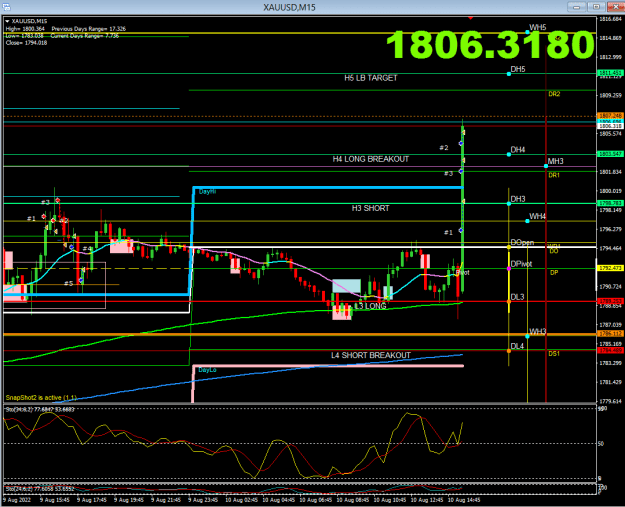Click the 10 Aug 14:45 time axis label
The image size is (625, 507).
tap(464, 500)
